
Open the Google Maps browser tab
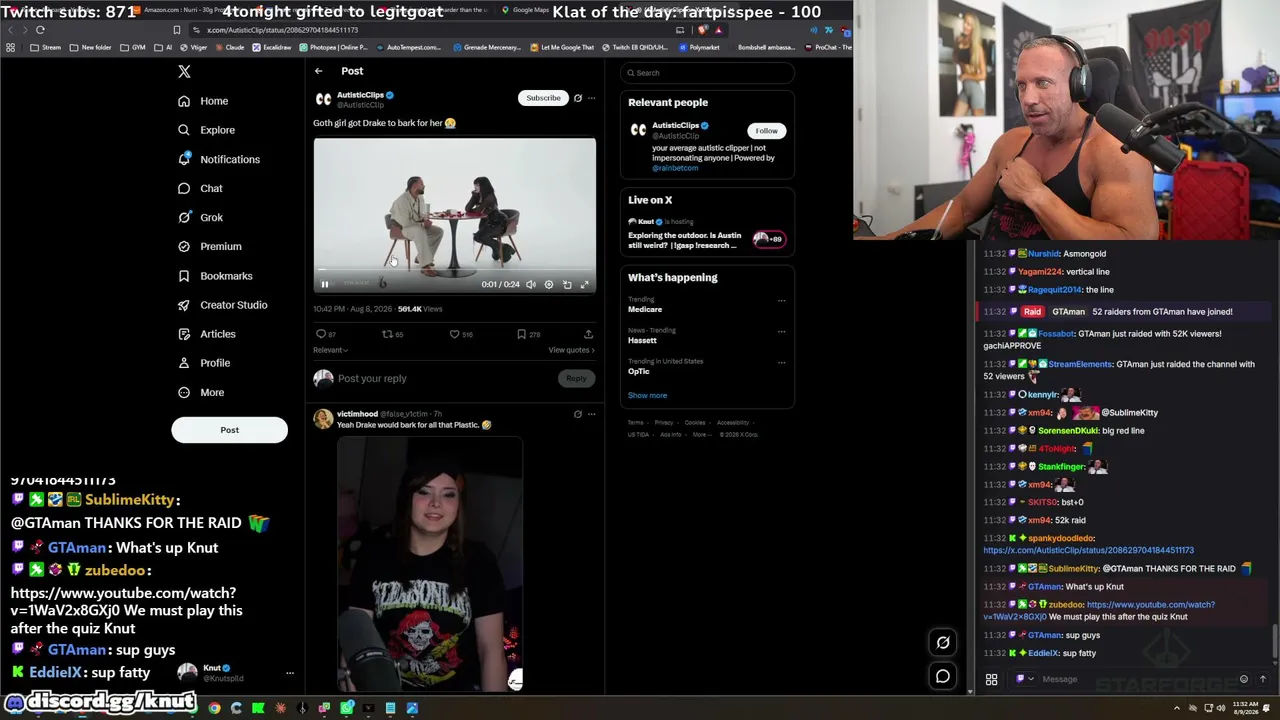click(525, 10)
